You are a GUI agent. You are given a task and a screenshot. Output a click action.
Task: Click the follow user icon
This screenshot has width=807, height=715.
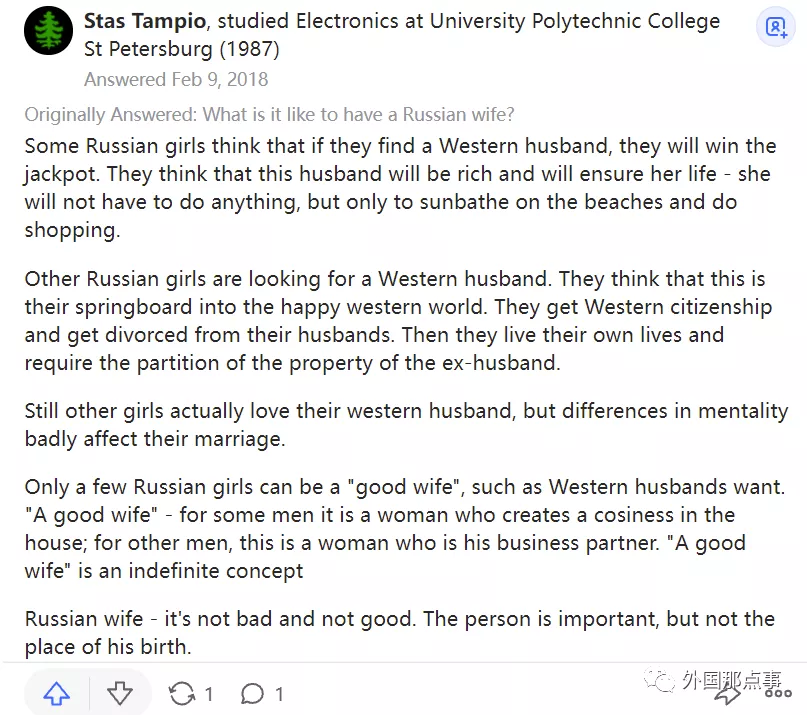tap(776, 28)
